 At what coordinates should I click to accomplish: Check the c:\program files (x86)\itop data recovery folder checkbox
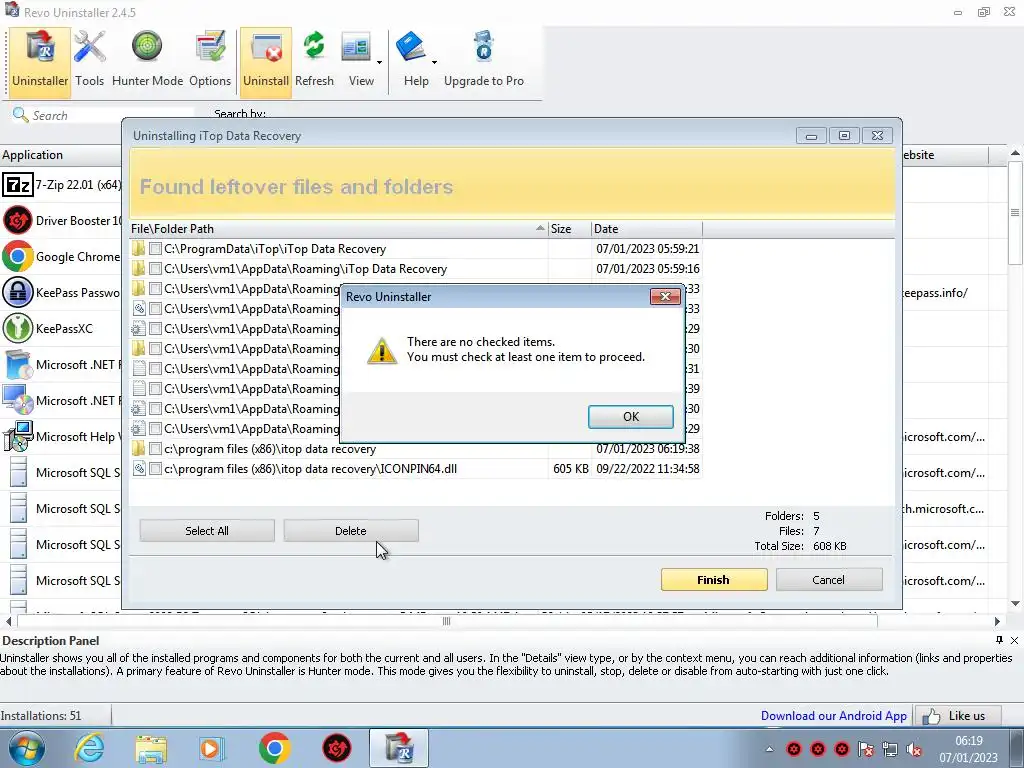155,449
